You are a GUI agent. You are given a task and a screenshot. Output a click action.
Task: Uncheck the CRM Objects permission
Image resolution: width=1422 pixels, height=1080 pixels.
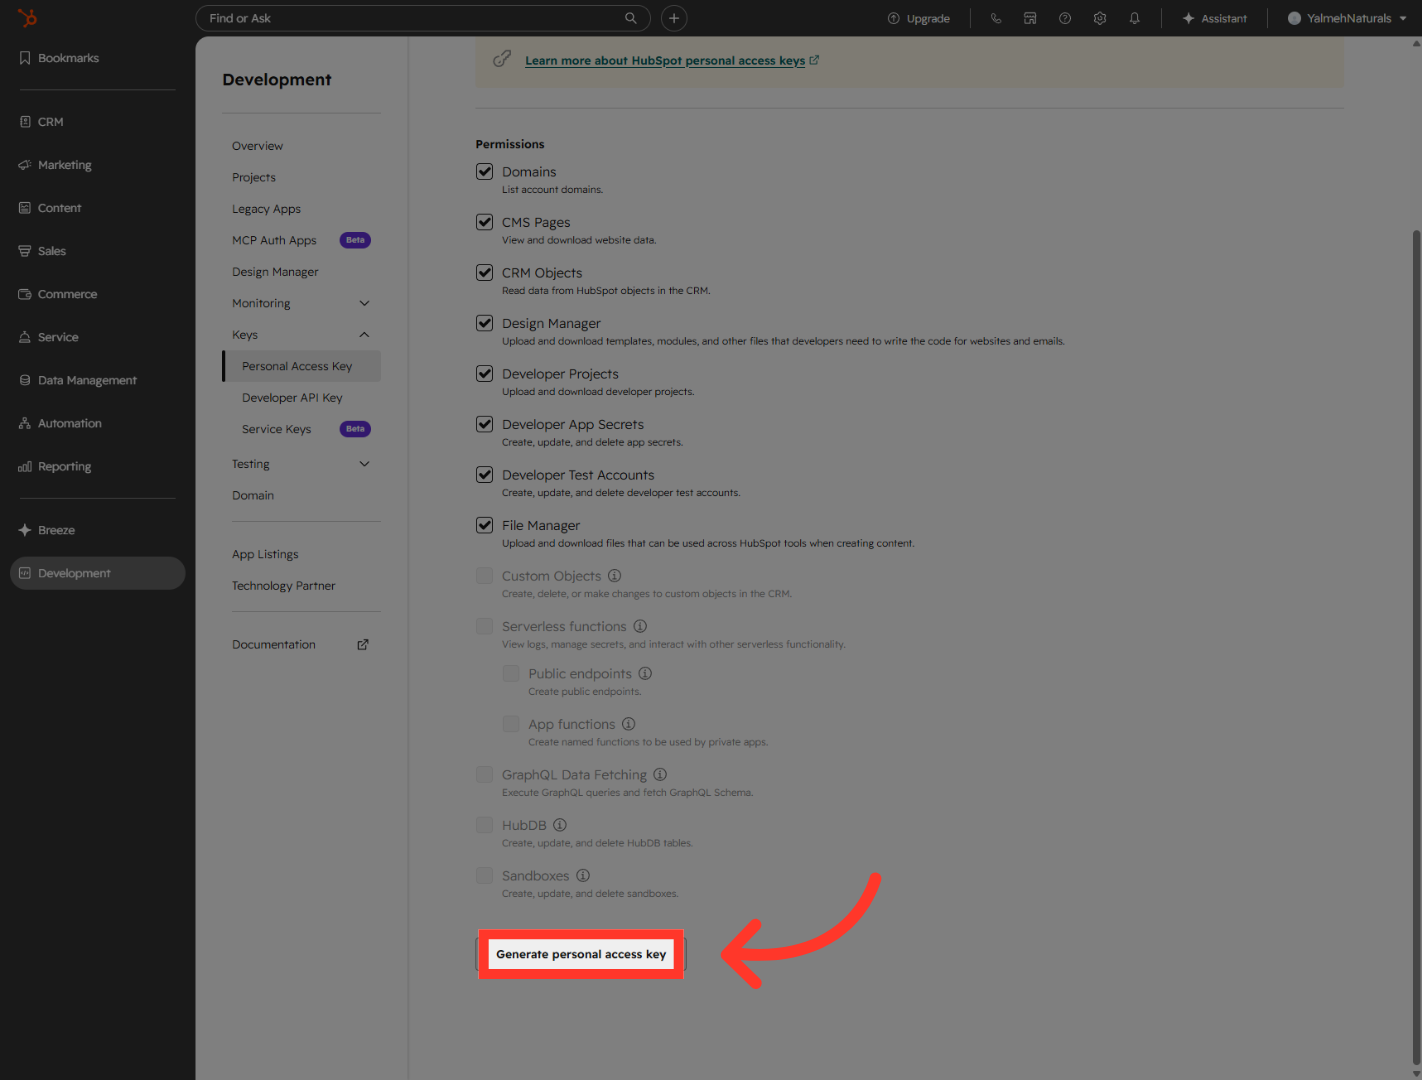pos(485,272)
